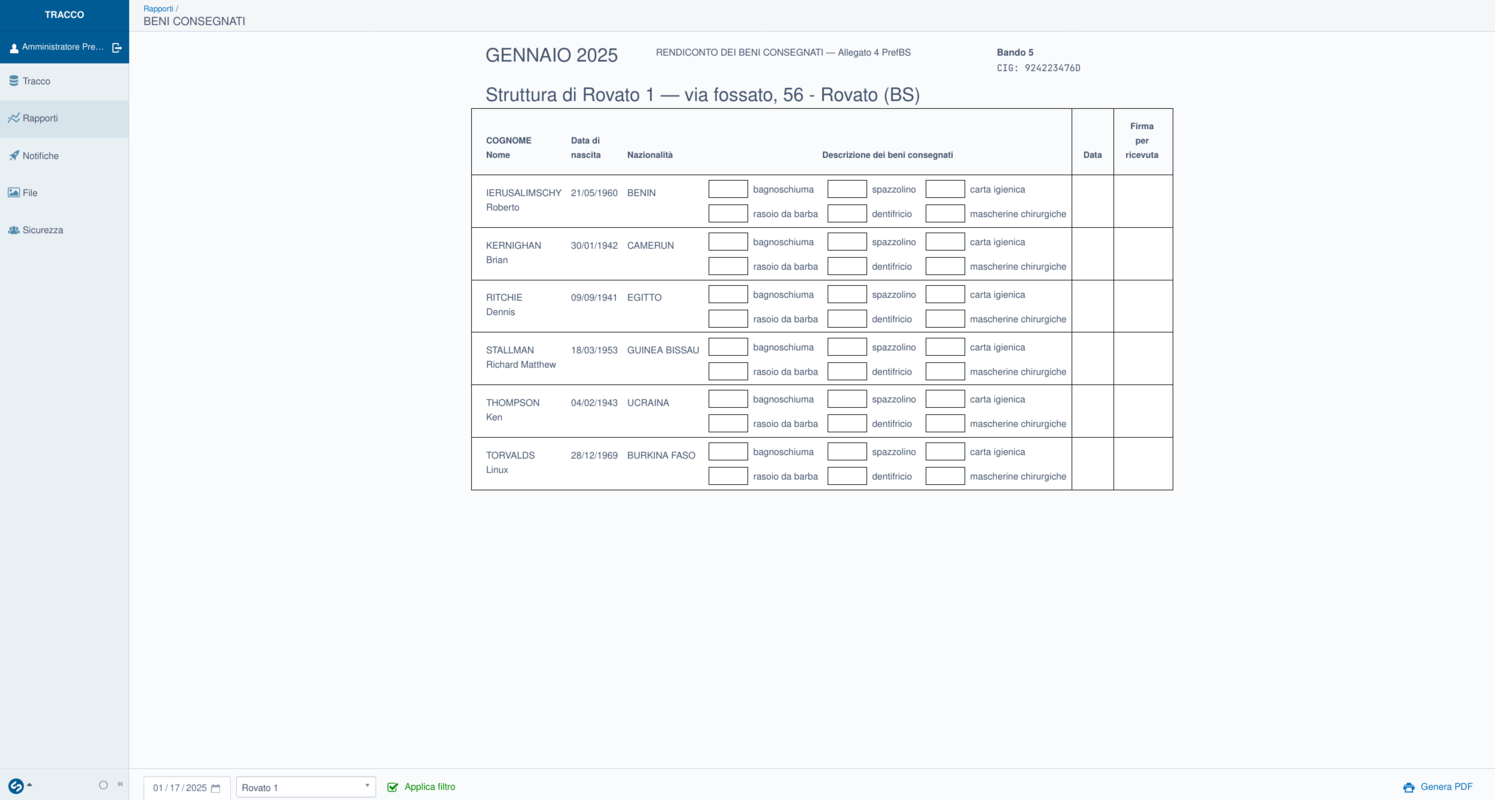This screenshot has width=1495, height=800.
Task: Click birth date 30/01/1942
Action: [594, 245]
